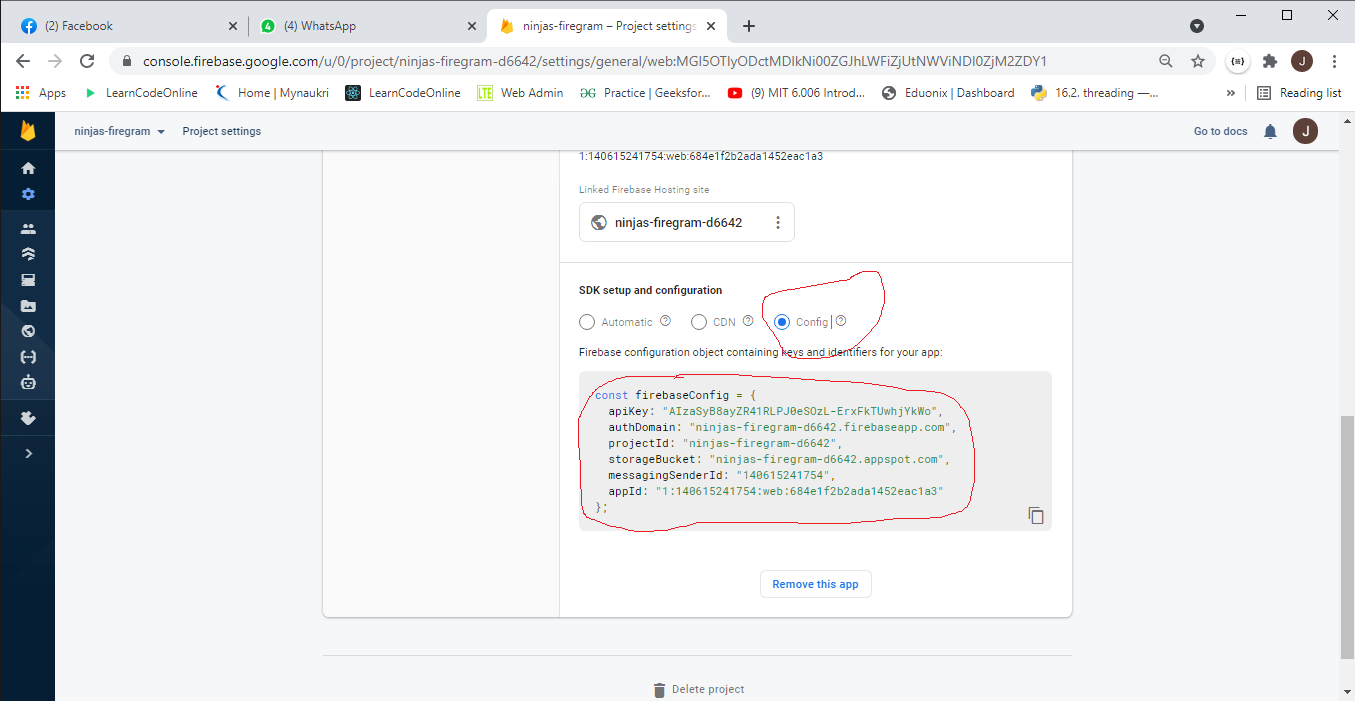Open the curly-braces browser extension icon

coord(1238,61)
